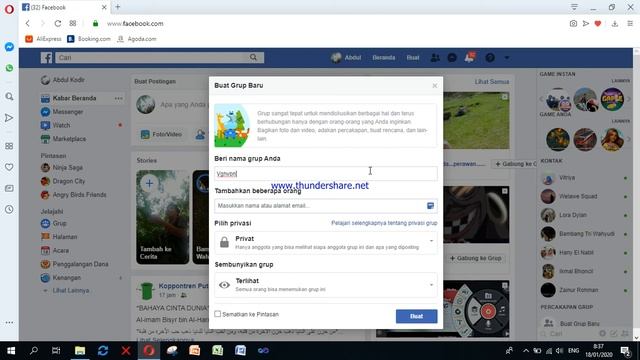
Task: Close the Buat Grup Baru dialog
Action: coord(435,86)
